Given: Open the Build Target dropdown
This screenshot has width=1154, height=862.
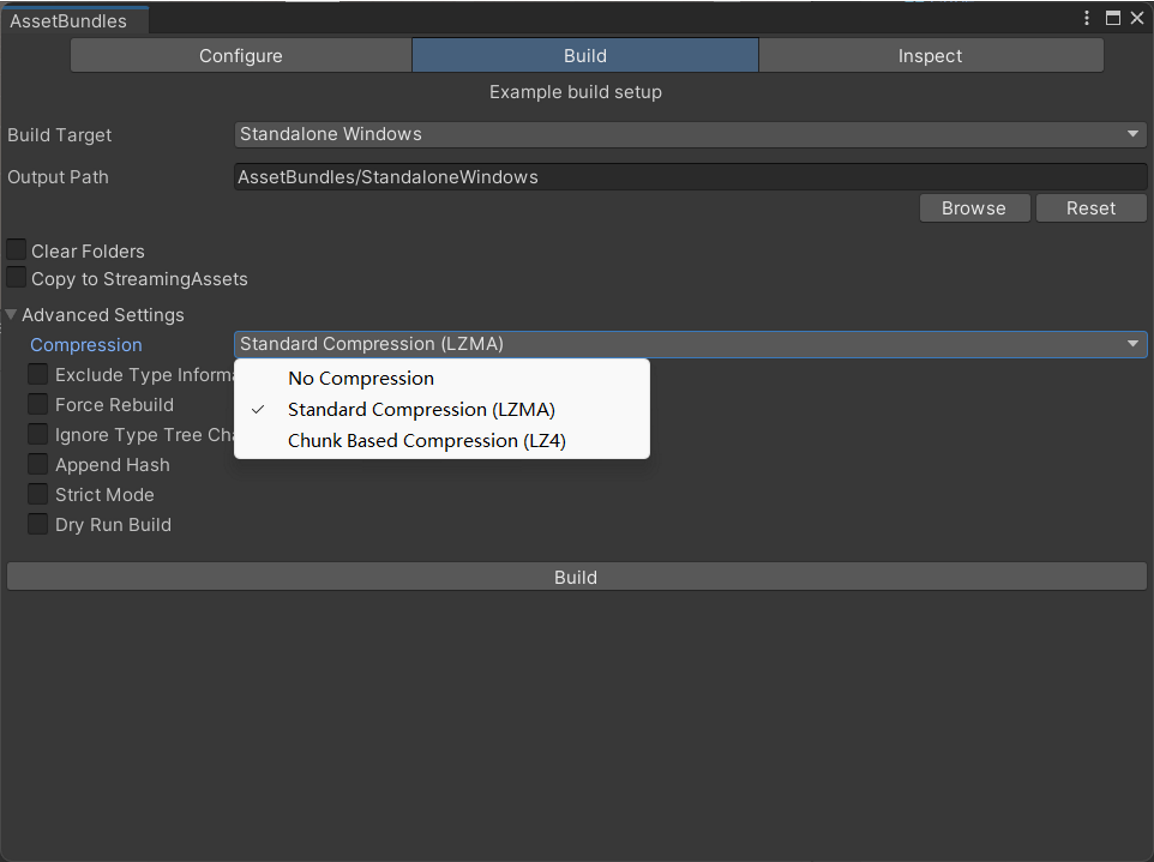Looking at the screenshot, I should 690,134.
